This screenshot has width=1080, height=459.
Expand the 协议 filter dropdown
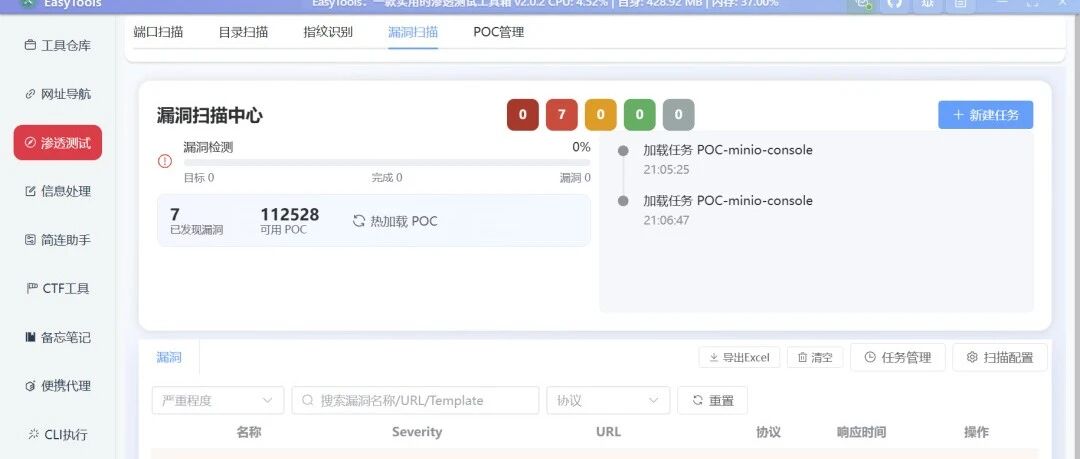(608, 400)
